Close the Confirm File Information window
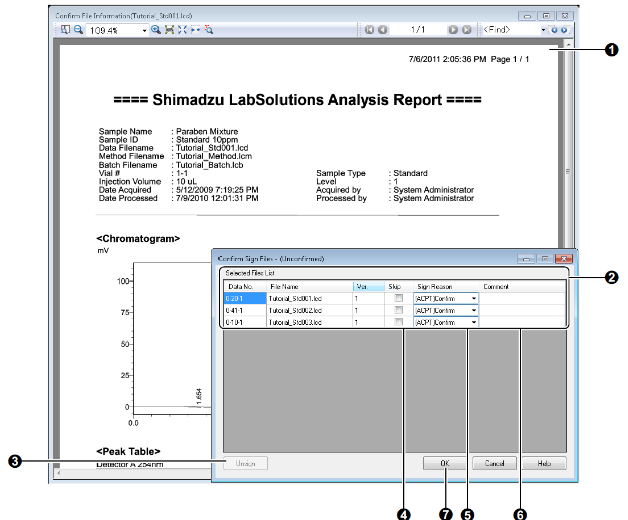Screen dimensions: 628x520 [565, 16]
